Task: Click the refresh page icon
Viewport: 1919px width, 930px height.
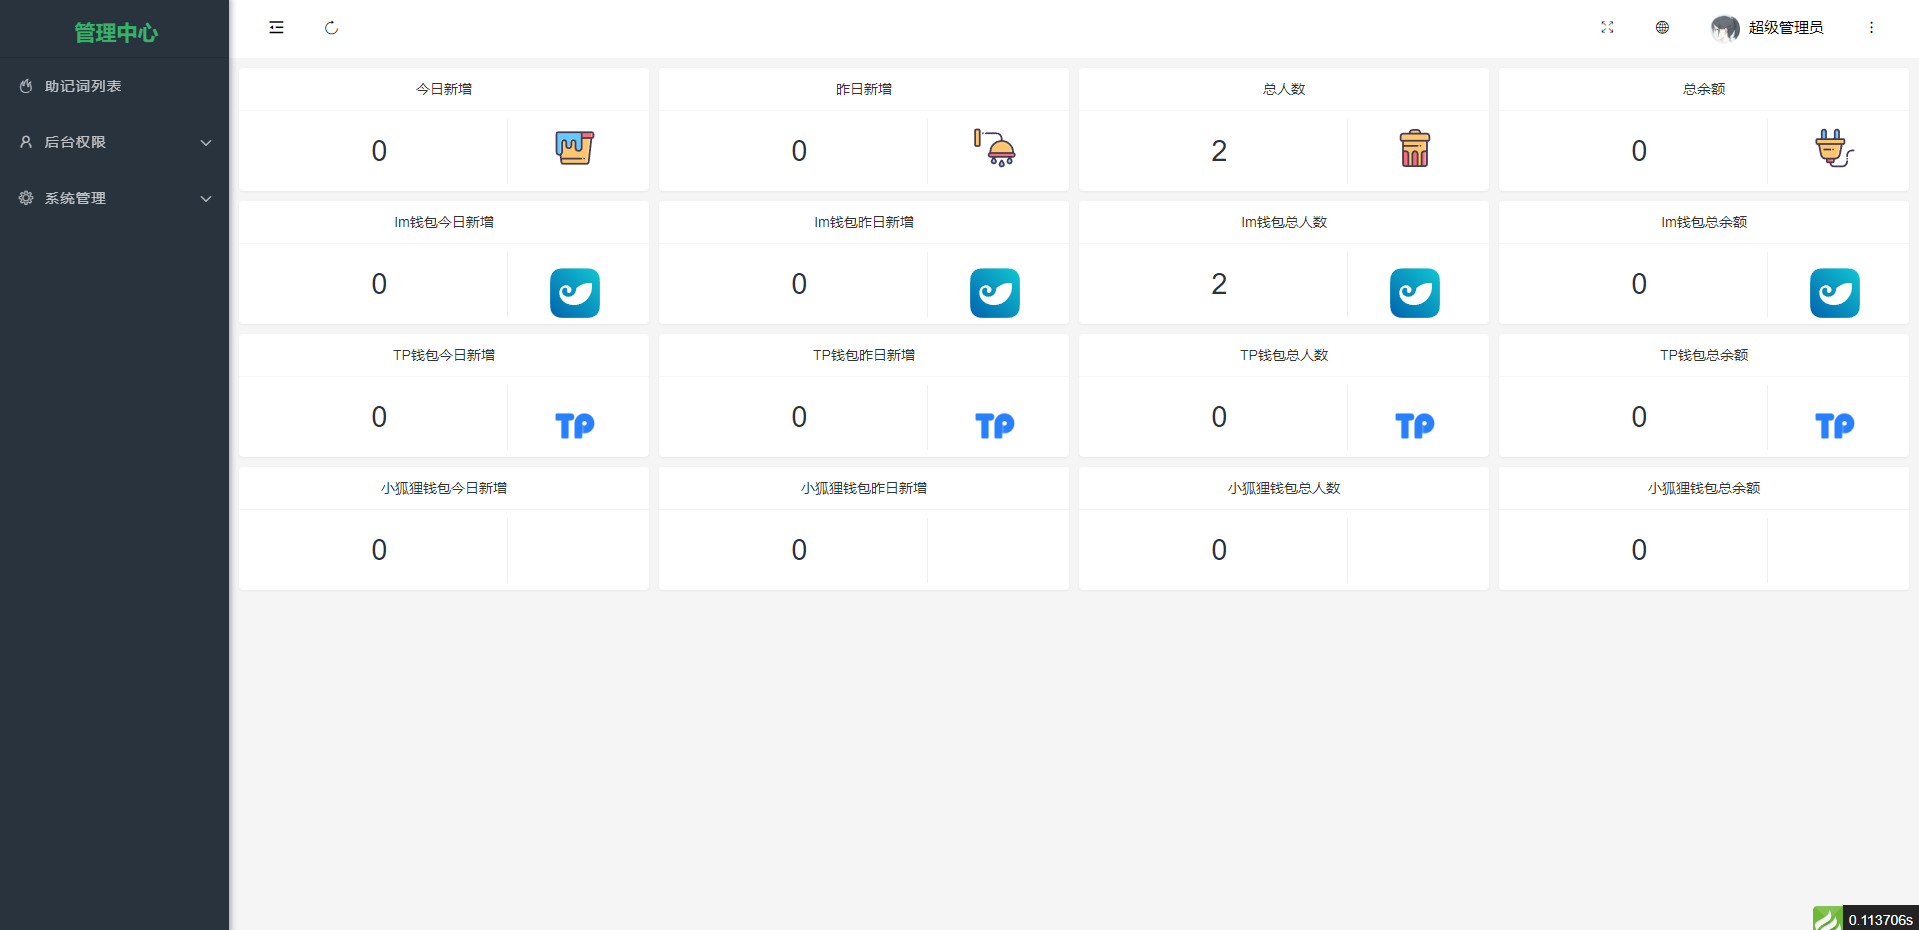Action: coord(332,28)
